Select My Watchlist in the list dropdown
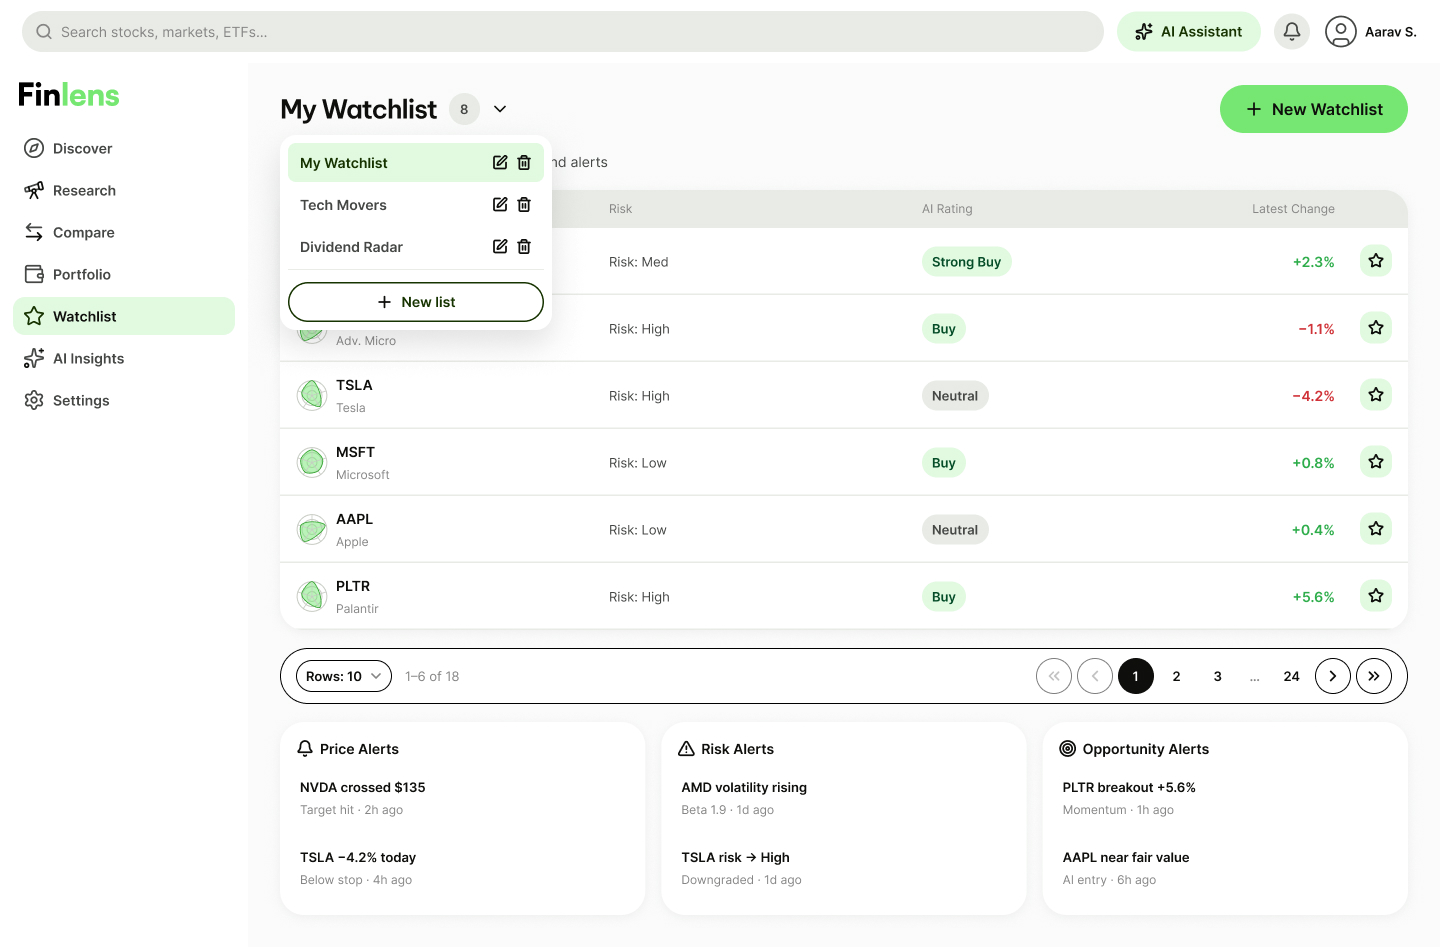This screenshot has width=1440, height=947. coord(416,163)
